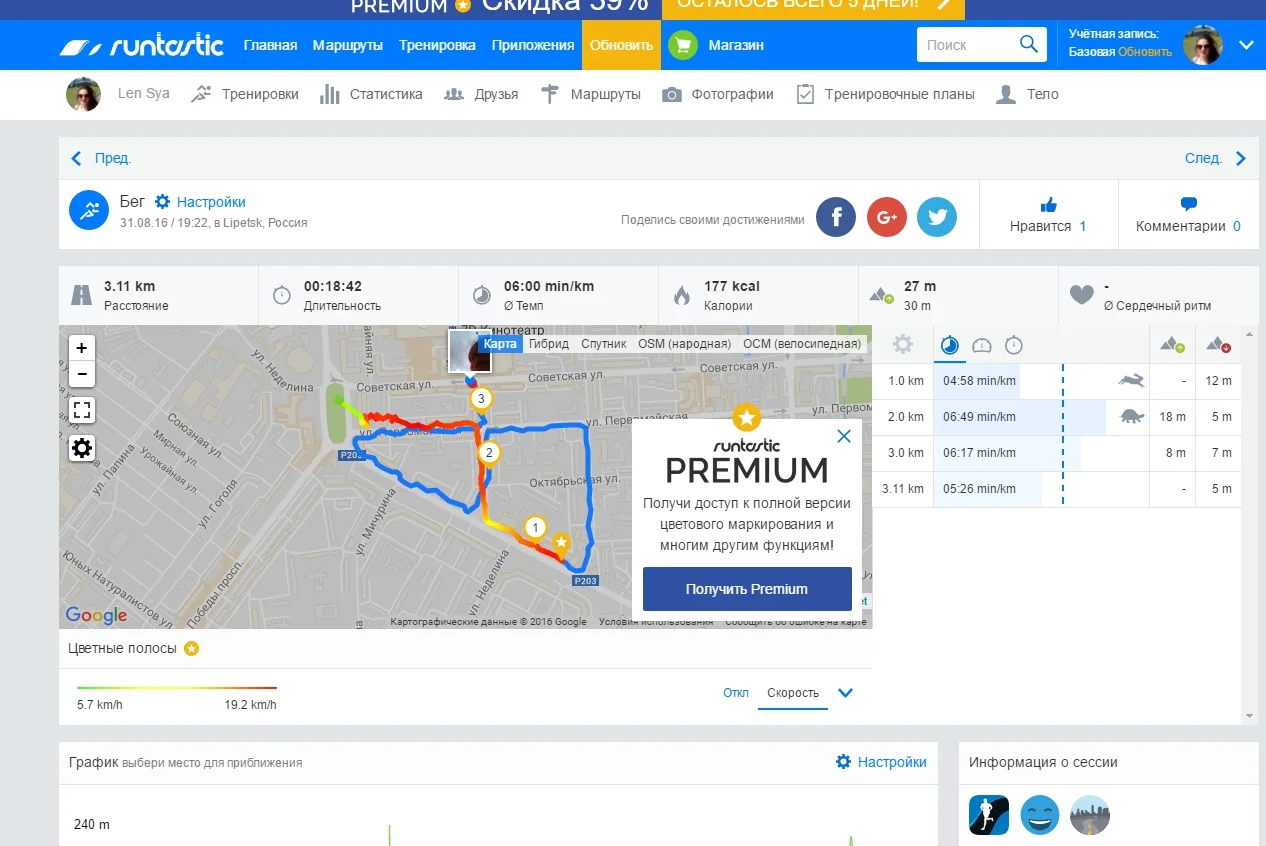Open the Магазин link

(x=736, y=45)
